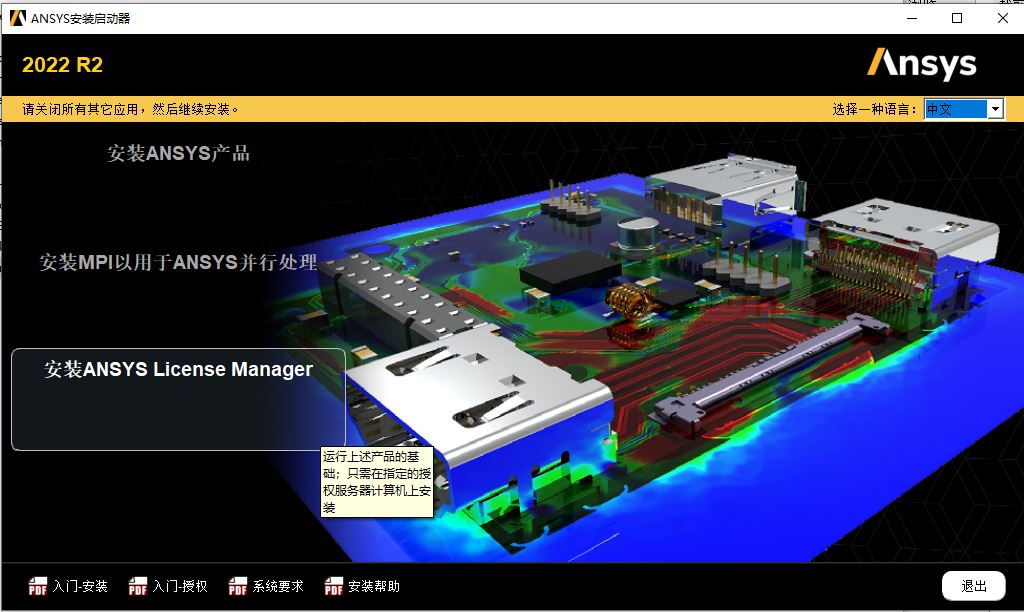Choose 安装MPI以用于ANSYS并行处理 option
Viewport: 1024px width, 612px height.
[178, 263]
